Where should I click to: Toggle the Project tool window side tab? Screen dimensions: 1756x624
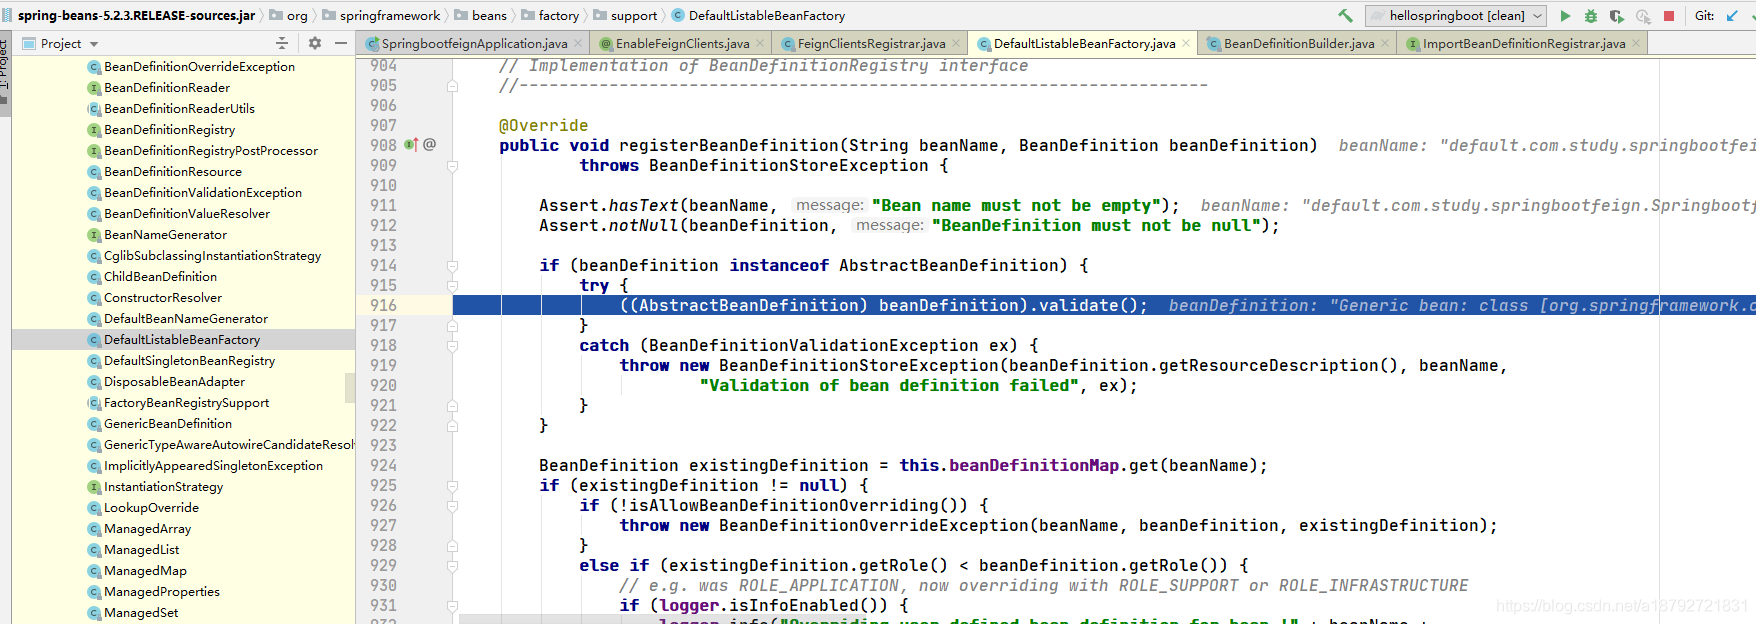[x=5, y=65]
